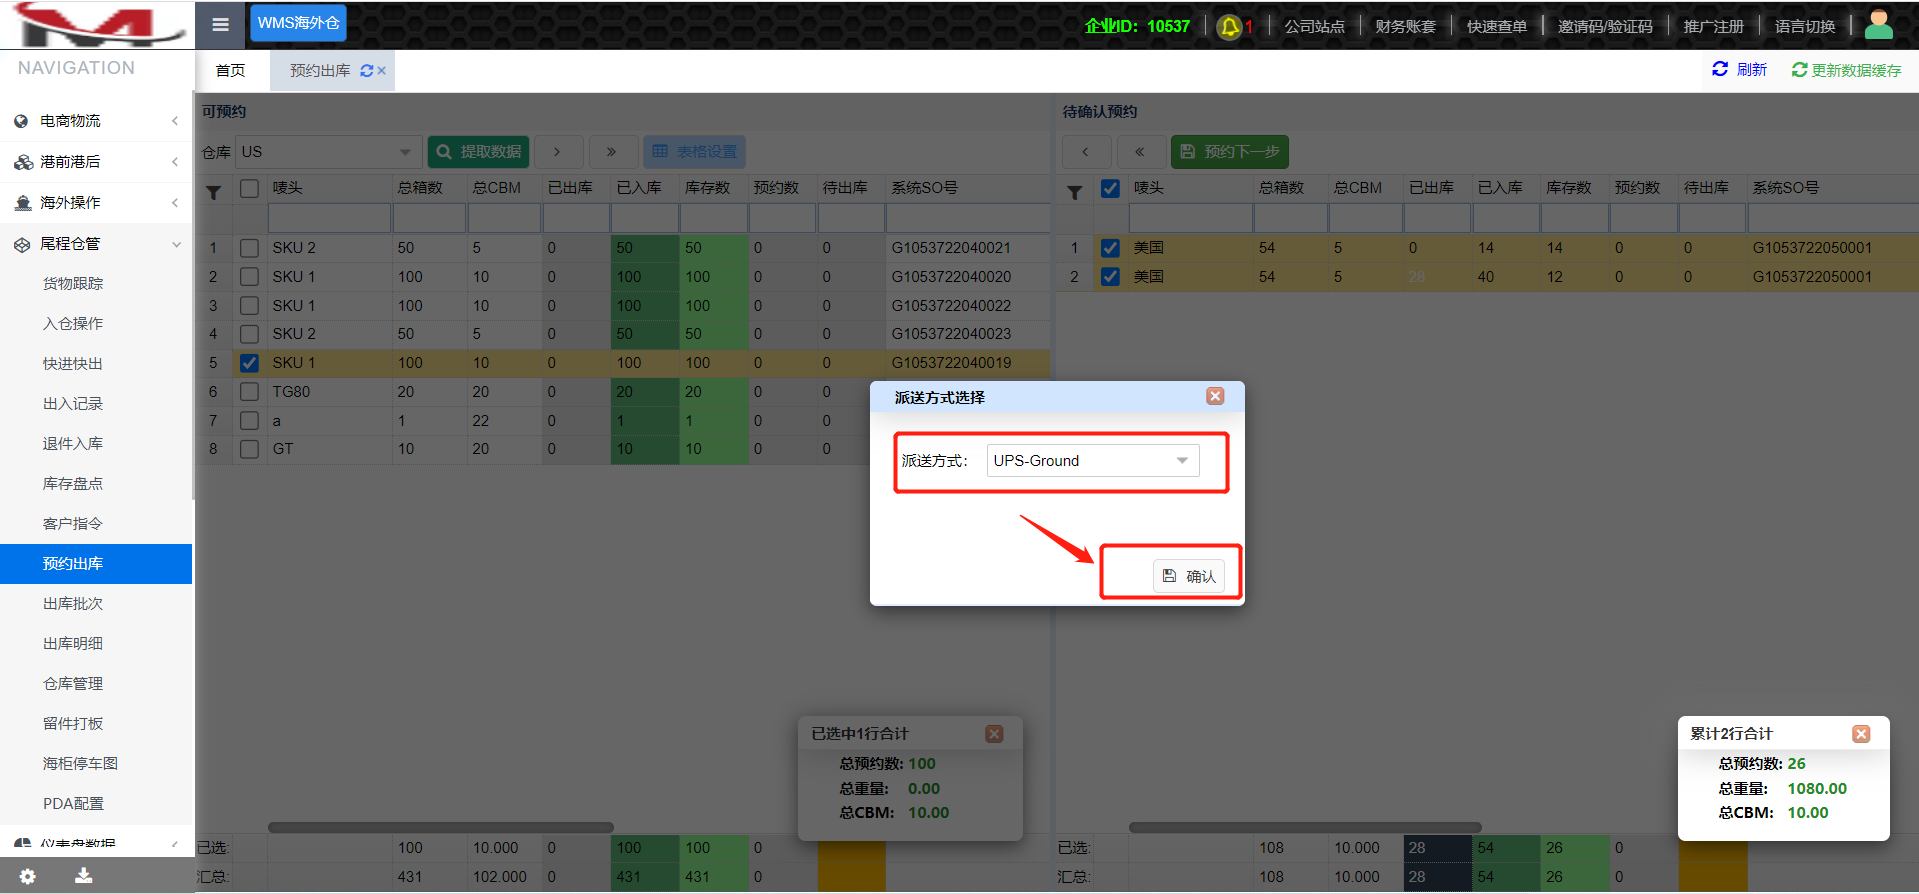This screenshot has width=1919, height=894.
Task: Check the row with SO G1053722040023
Action: coord(250,334)
